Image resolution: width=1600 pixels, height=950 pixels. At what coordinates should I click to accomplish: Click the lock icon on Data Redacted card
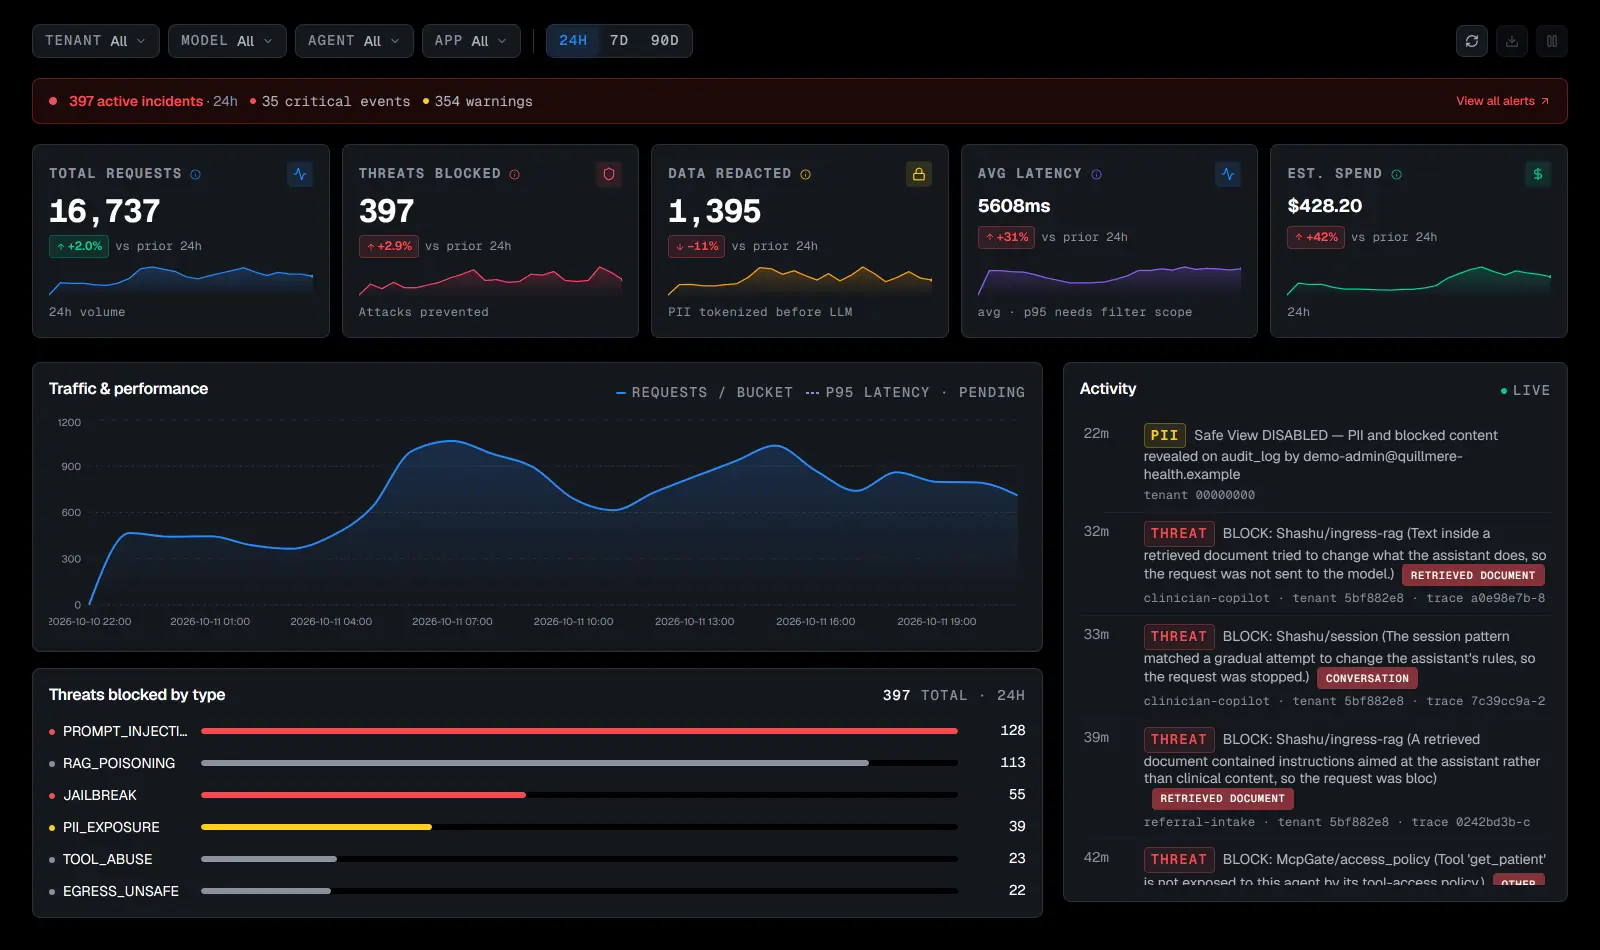(919, 174)
